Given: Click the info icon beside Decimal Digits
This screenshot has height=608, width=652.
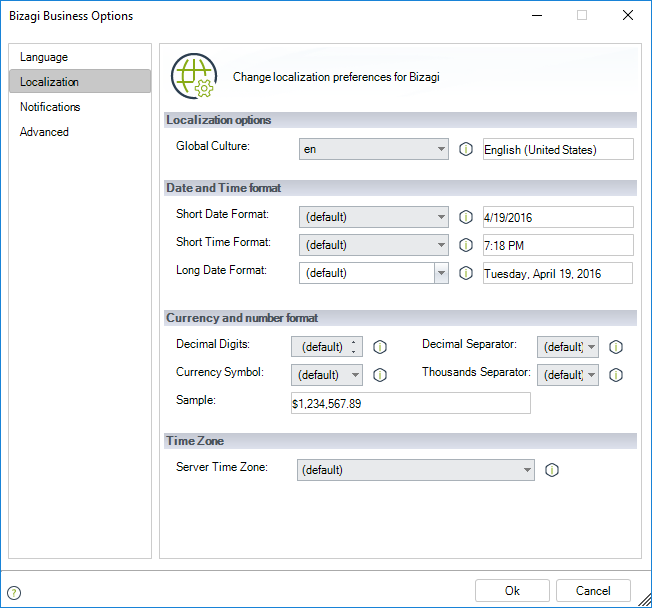Looking at the screenshot, I should pyautogui.click(x=380, y=347).
